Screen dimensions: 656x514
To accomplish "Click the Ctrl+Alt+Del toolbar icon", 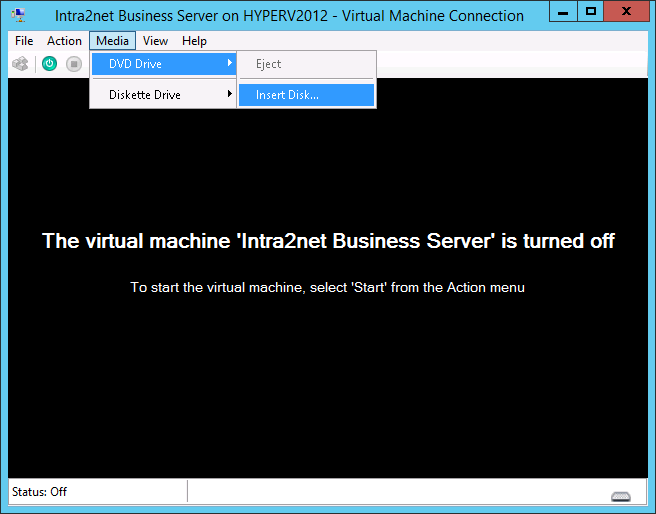I will point(20,64).
